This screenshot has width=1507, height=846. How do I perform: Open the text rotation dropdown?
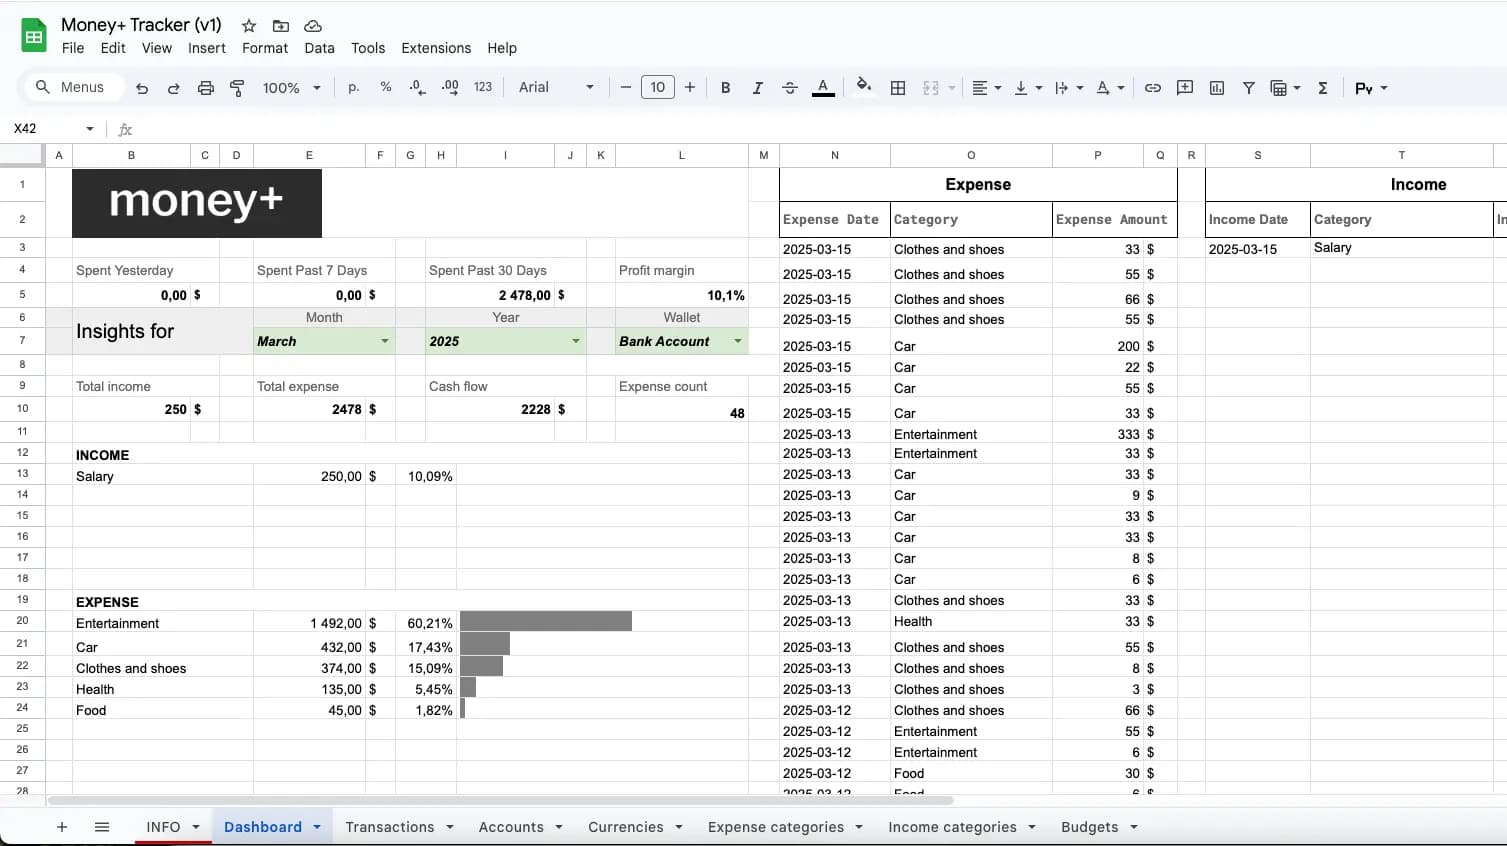pos(1110,88)
